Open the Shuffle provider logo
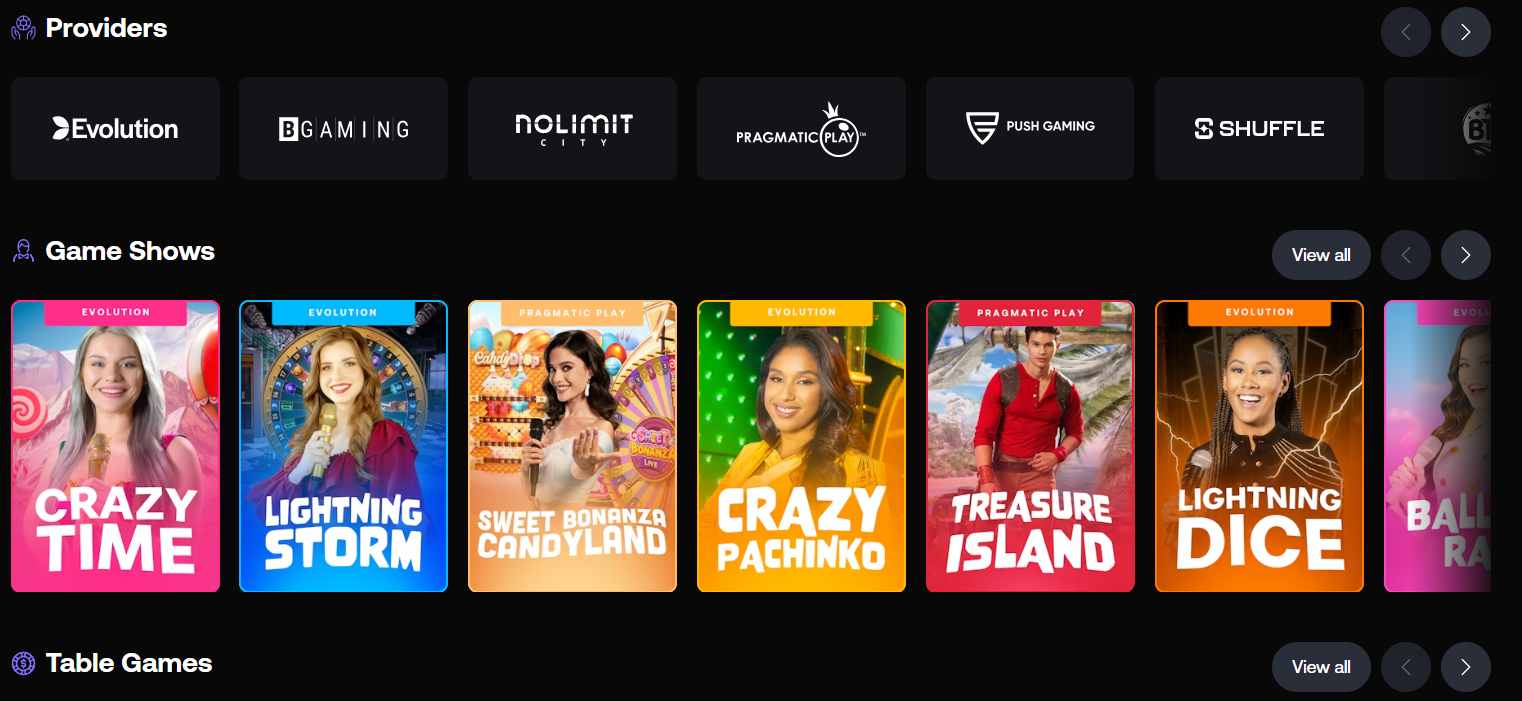Viewport: 1522px width, 701px height. click(1259, 128)
